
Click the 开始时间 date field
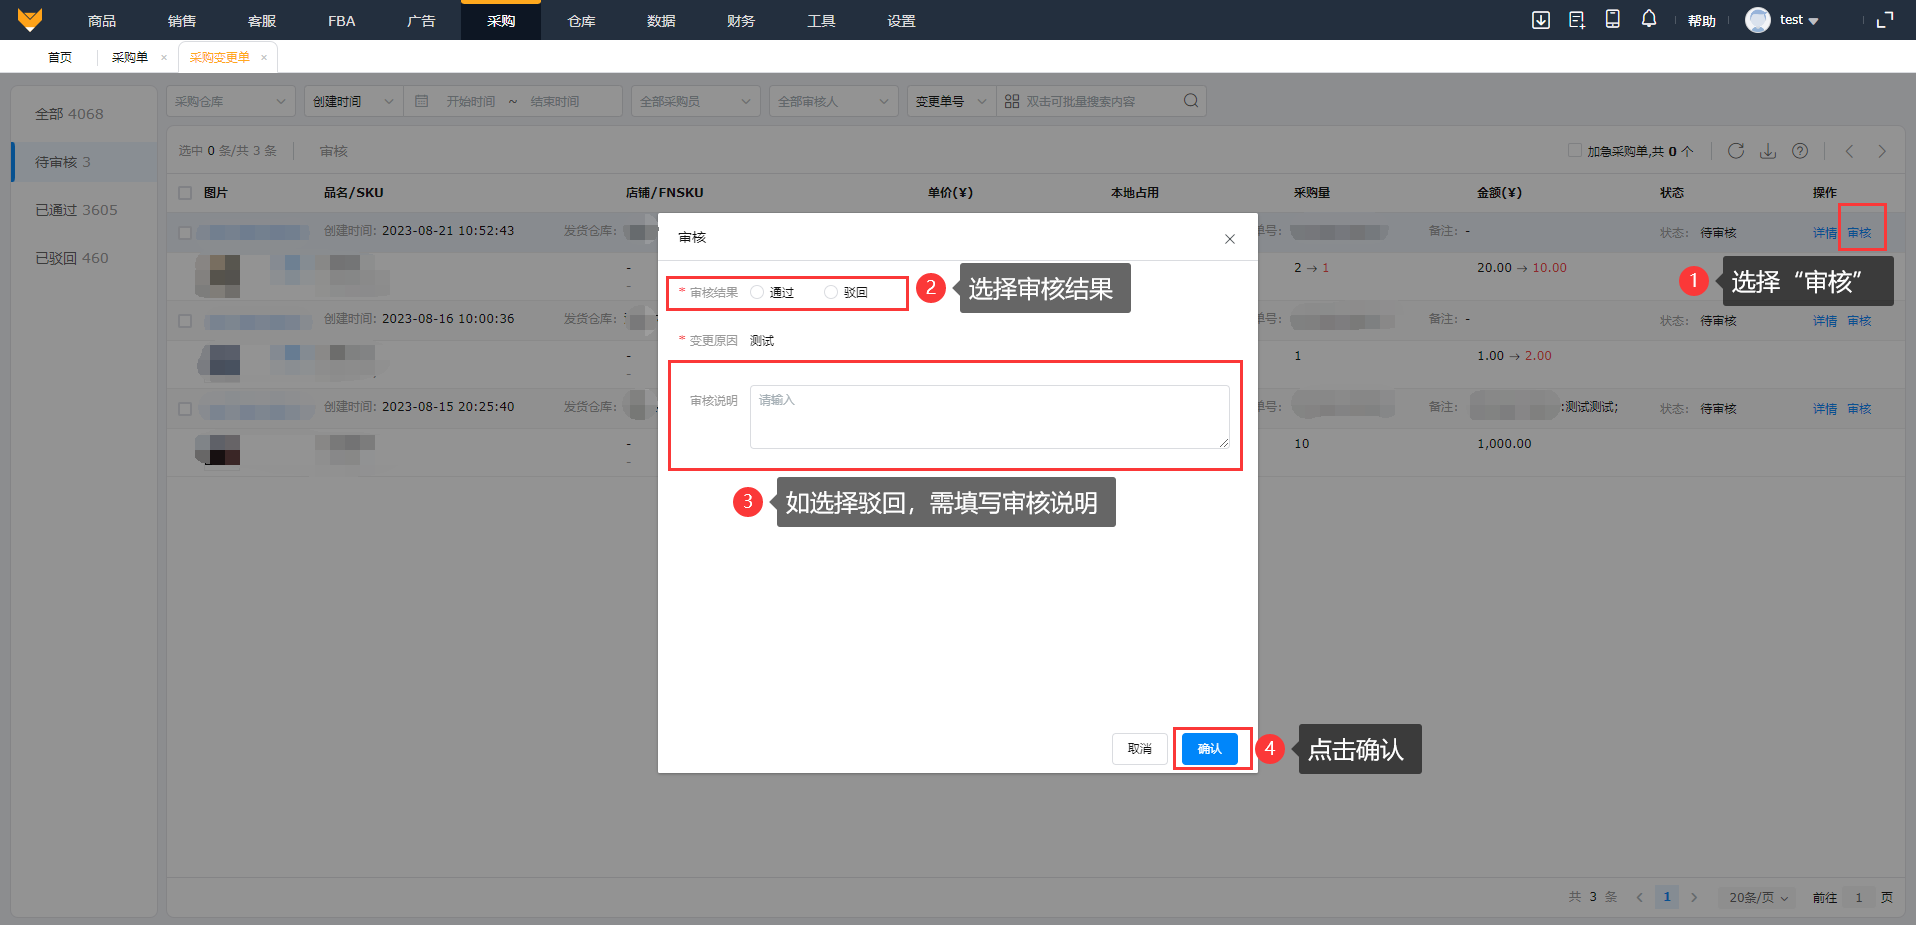point(471,101)
